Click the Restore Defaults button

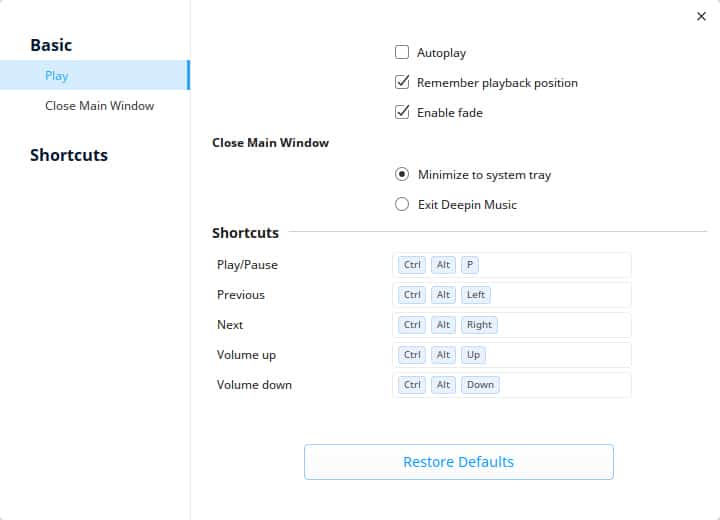coord(458,462)
